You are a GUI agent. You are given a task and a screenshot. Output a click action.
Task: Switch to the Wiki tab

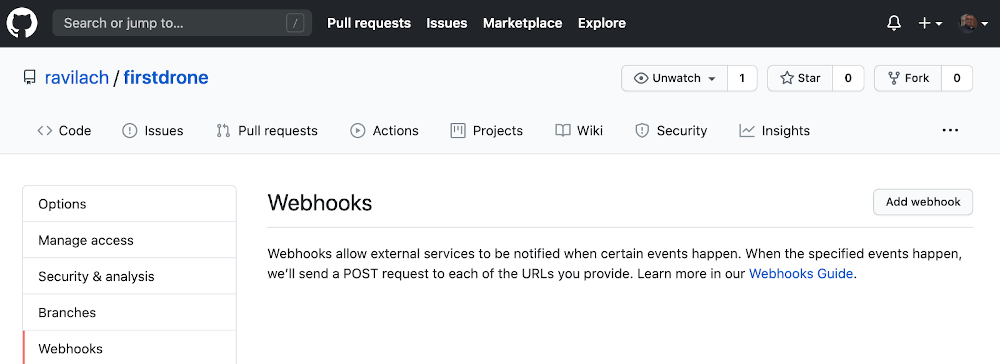click(x=579, y=131)
